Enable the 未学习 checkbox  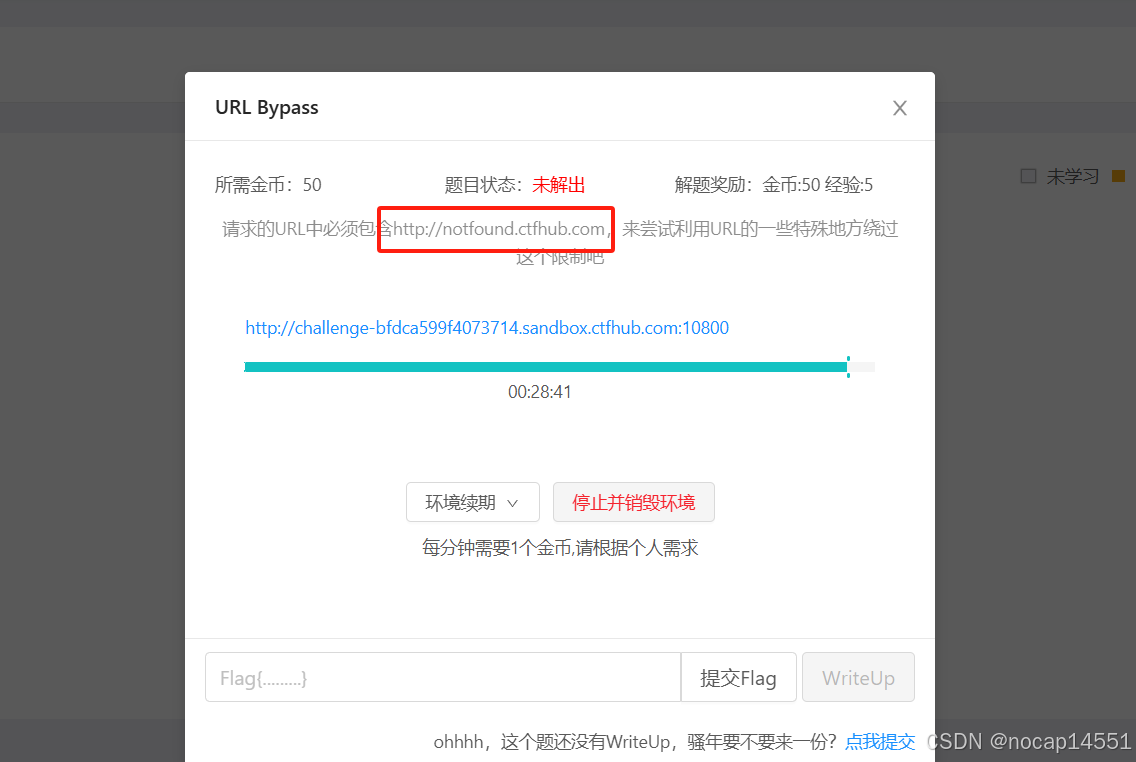[x=1027, y=176]
